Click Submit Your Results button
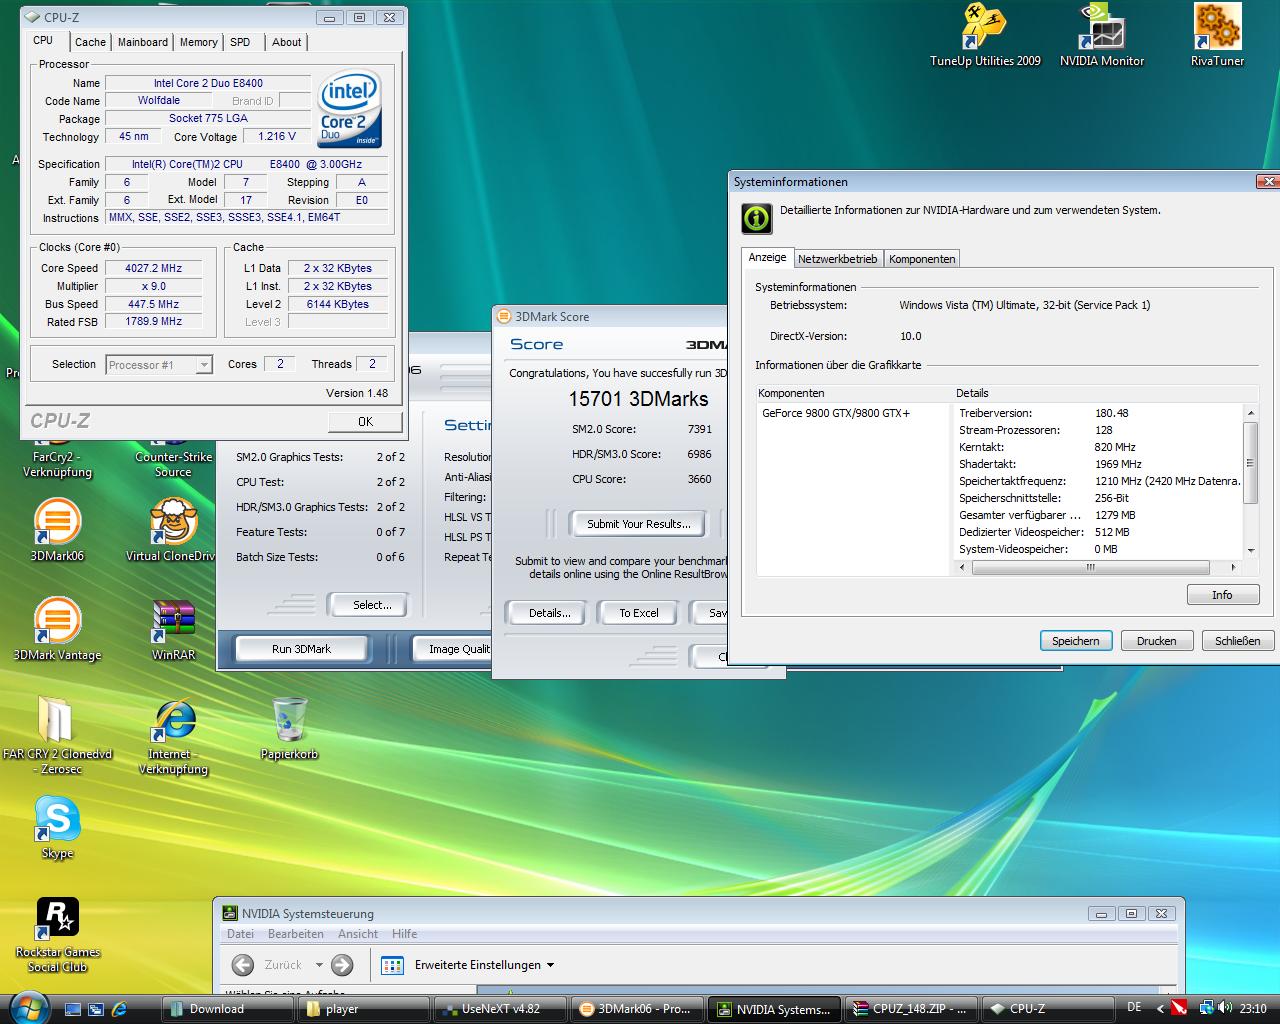 (638, 524)
